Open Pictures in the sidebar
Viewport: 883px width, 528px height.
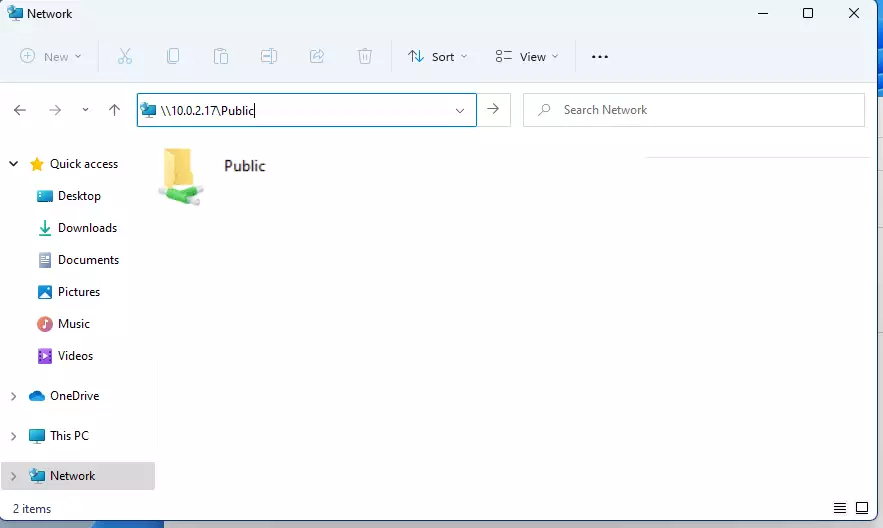point(79,292)
